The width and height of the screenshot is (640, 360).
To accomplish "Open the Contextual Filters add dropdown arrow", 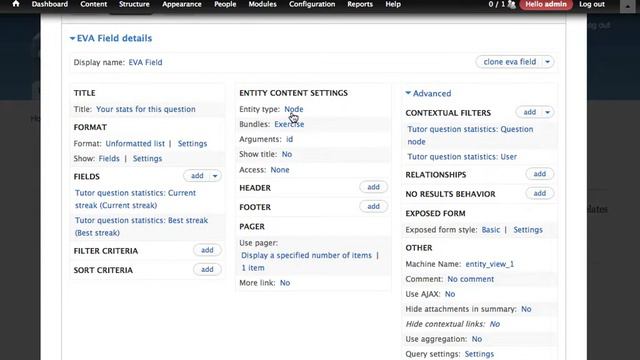I will (548, 112).
